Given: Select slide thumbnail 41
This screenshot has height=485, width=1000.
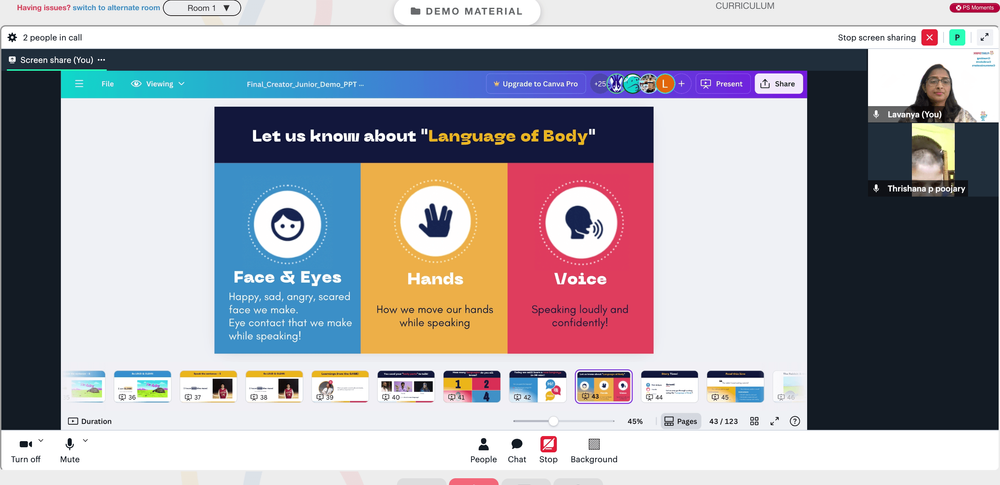Looking at the screenshot, I should pos(472,387).
